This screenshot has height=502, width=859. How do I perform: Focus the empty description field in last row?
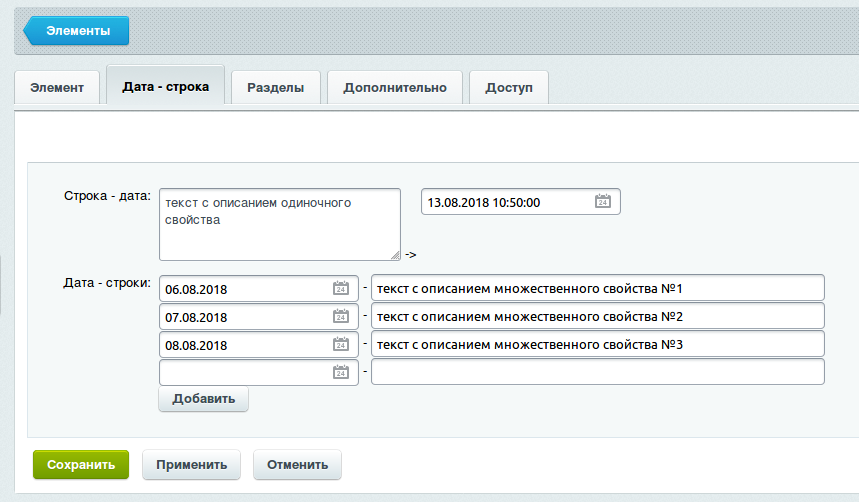(x=597, y=372)
